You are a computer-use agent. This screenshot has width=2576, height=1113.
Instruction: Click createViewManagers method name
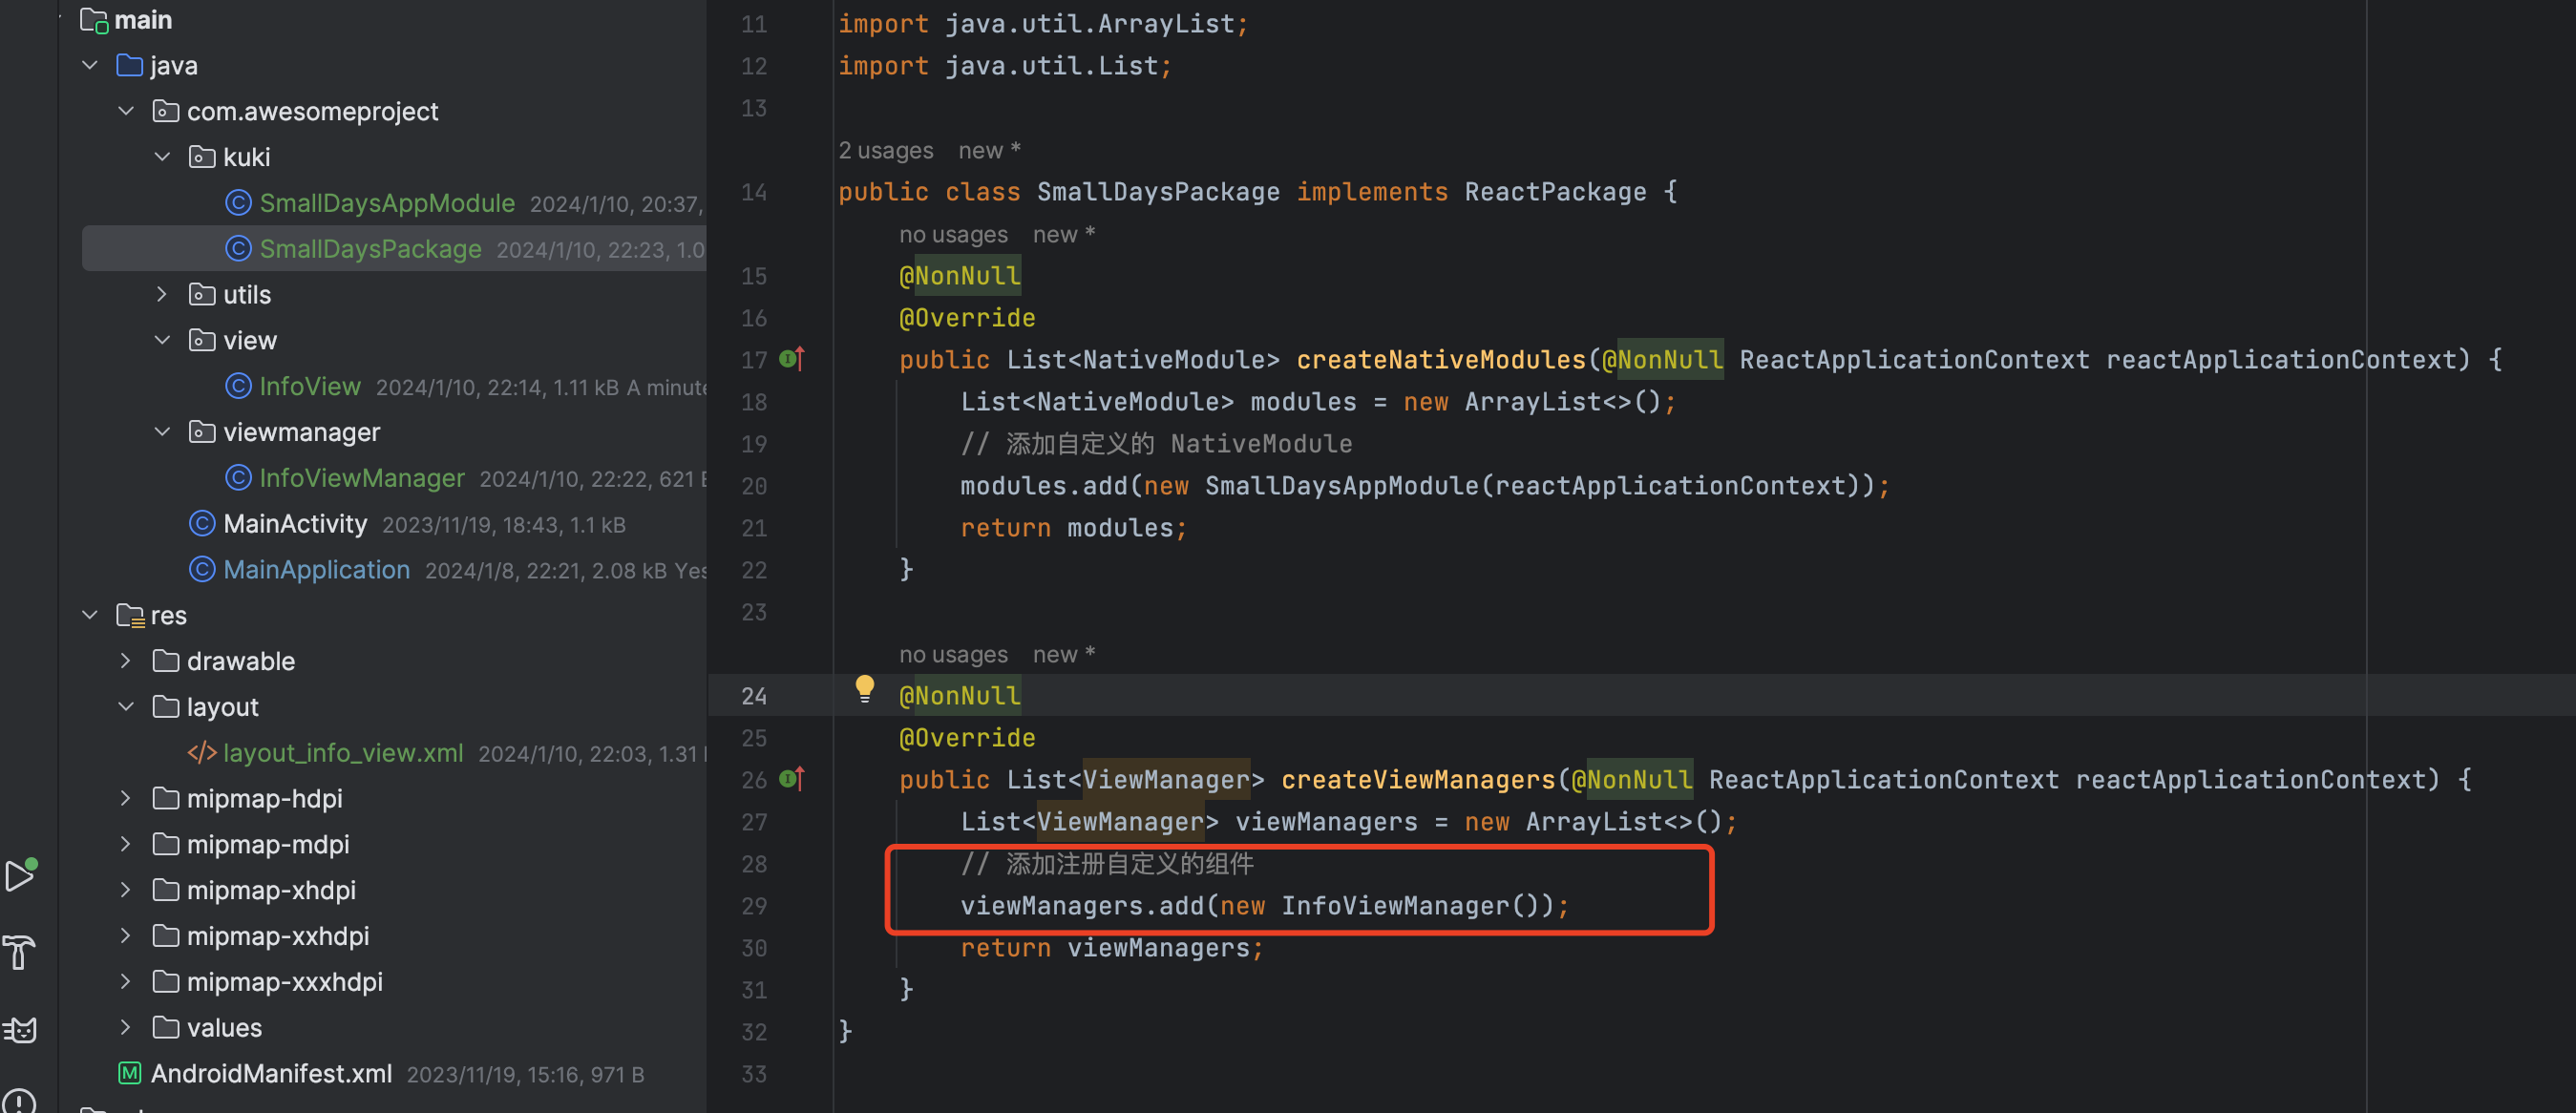coord(1418,780)
